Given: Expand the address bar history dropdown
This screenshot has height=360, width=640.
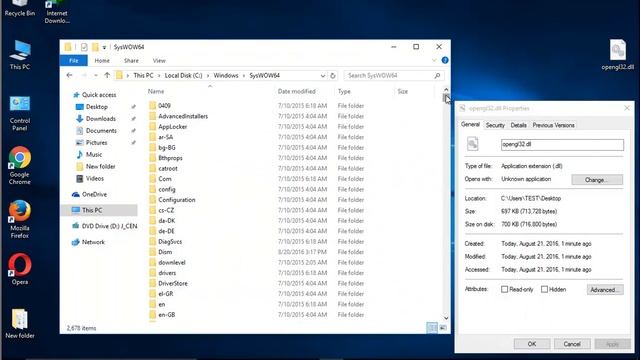Looking at the screenshot, I should pyautogui.click(x=323, y=76).
